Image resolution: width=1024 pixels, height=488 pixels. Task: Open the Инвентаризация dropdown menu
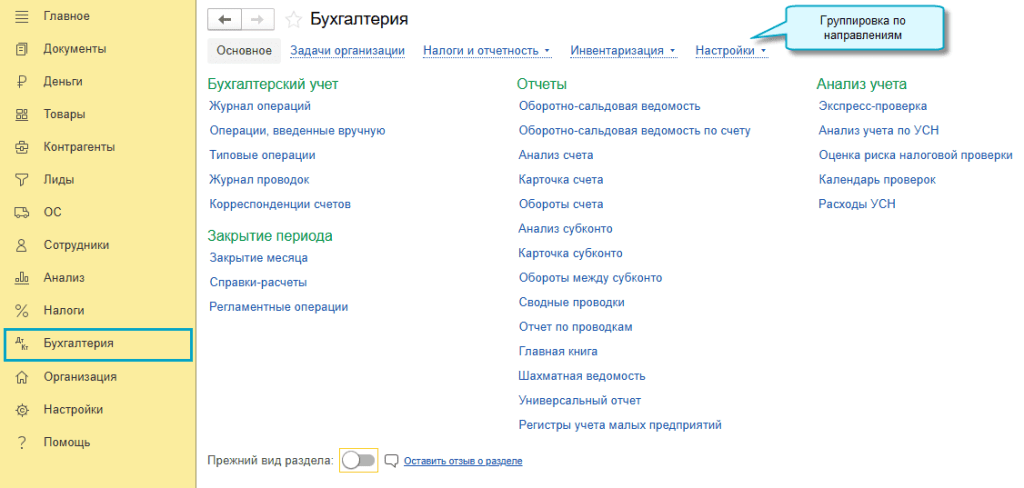[x=622, y=50]
